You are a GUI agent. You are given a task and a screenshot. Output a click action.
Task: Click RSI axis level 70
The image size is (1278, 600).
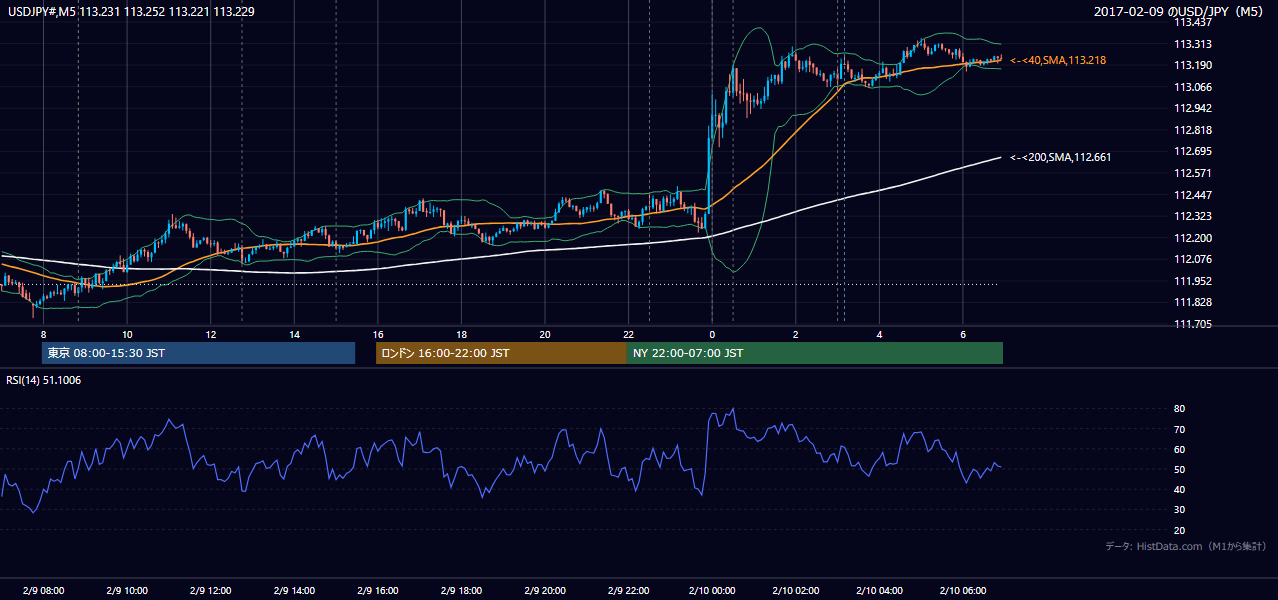pyautogui.click(x=1179, y=429)
